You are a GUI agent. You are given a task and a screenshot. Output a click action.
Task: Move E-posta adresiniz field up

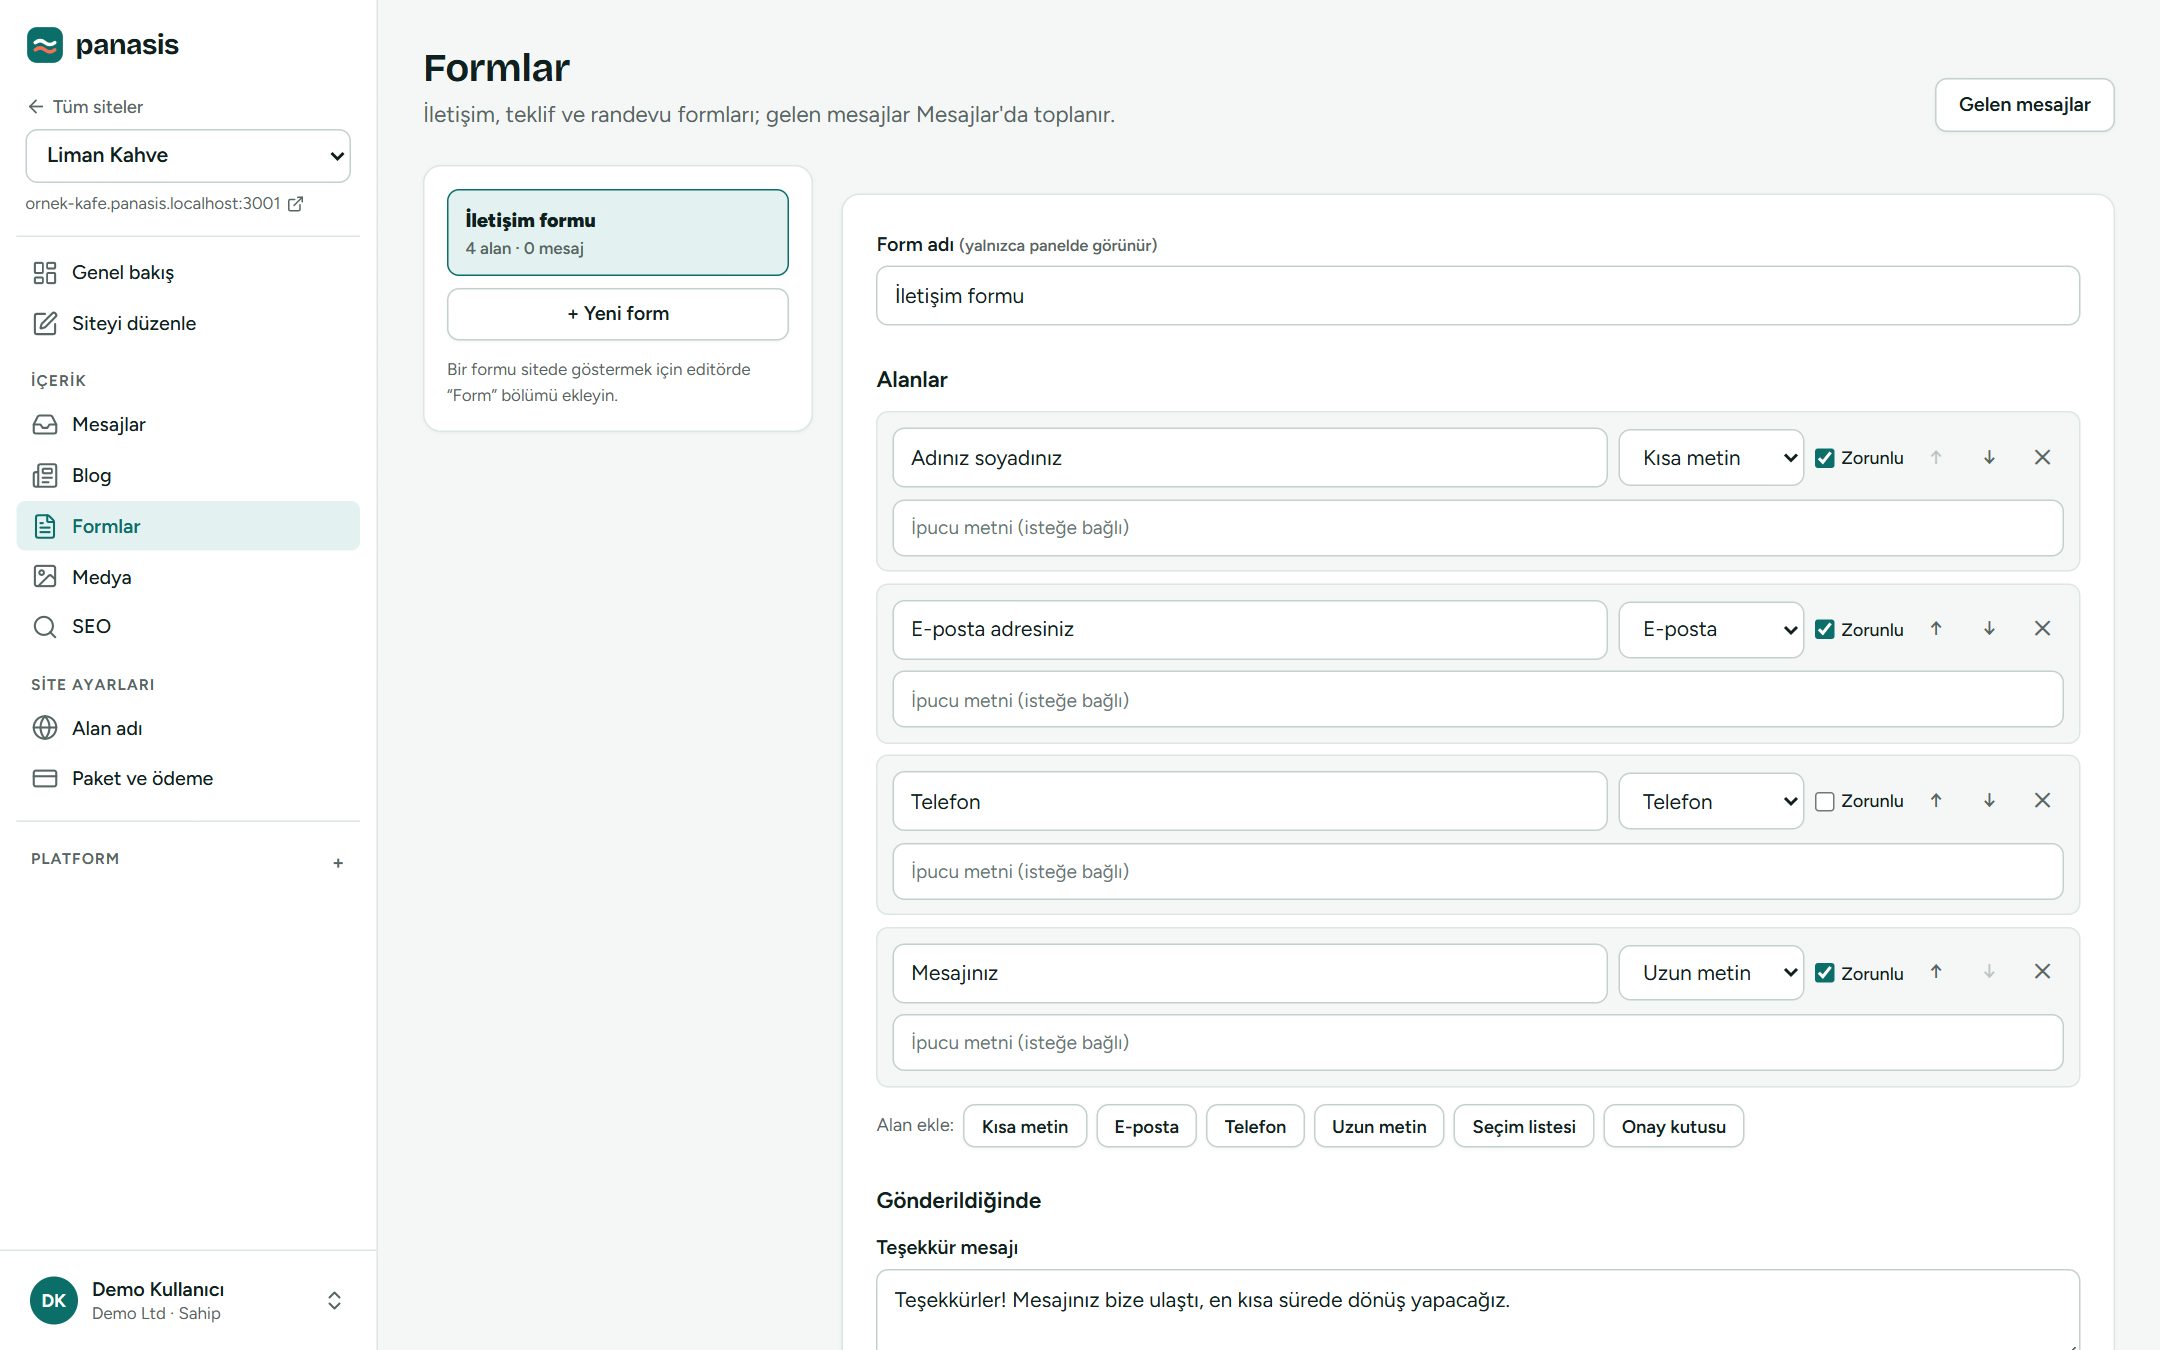[x=1936, y=629]
